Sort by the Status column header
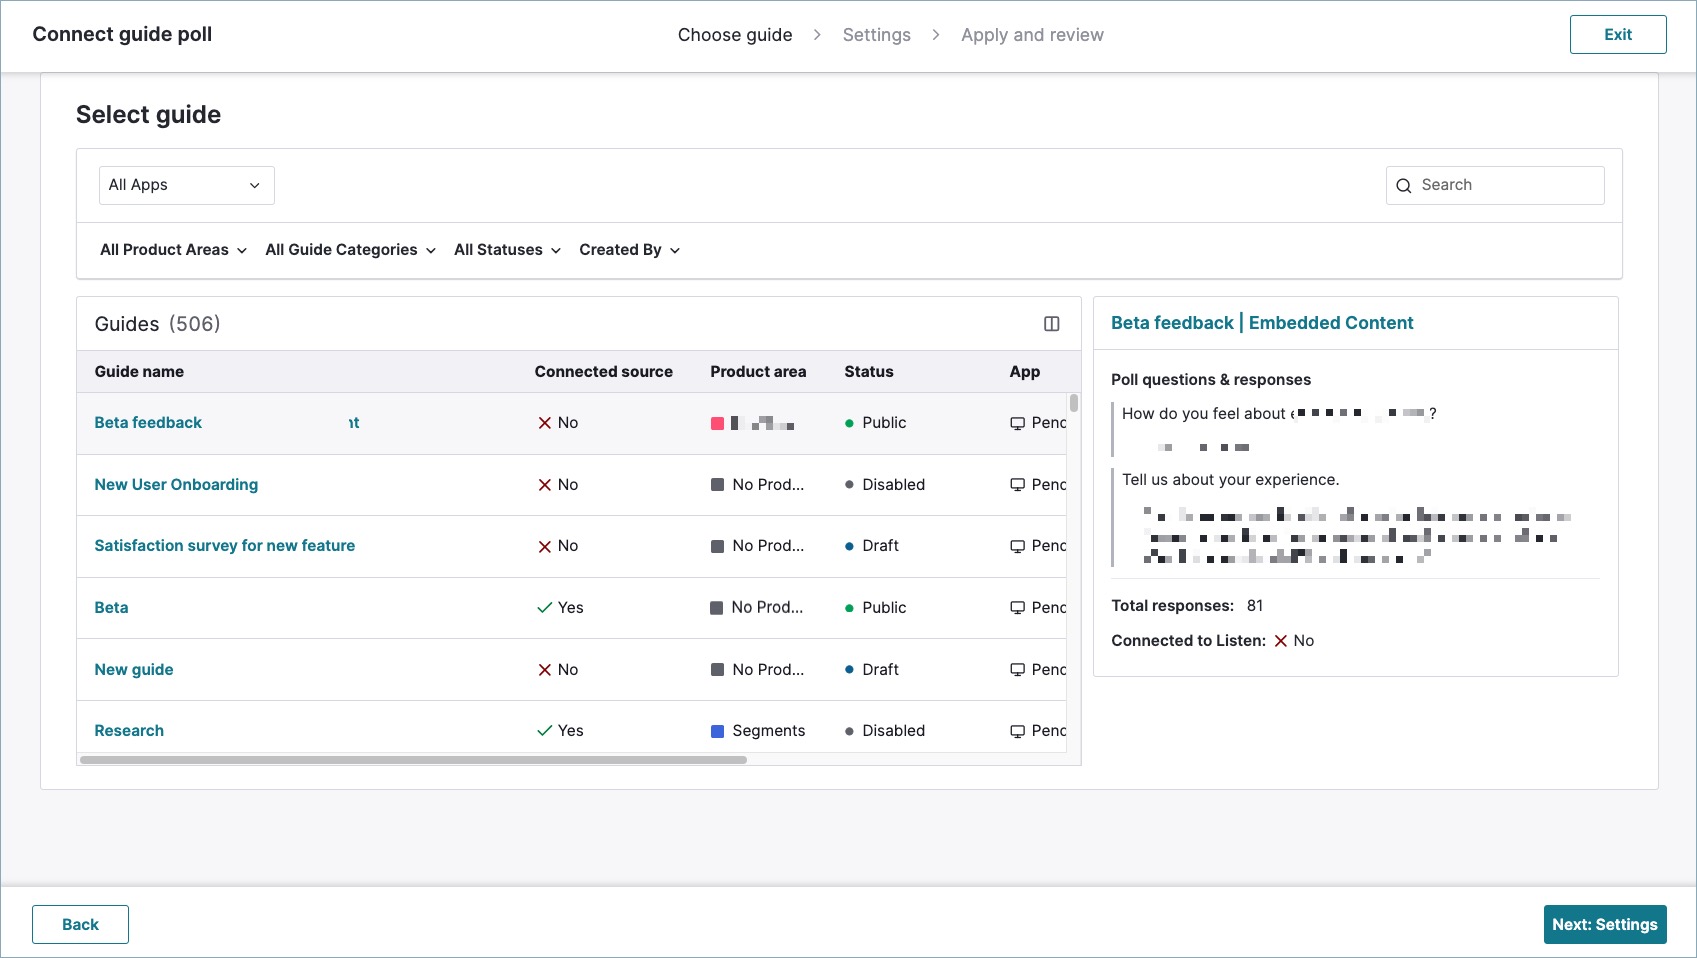This screenshot has height=958, width=1697. point(869,372)
